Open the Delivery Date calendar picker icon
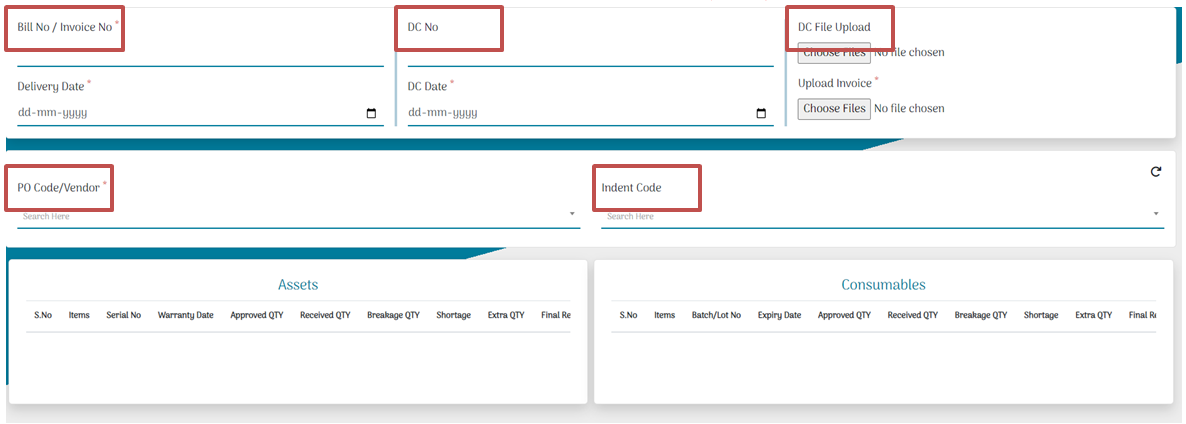1186x424 pixels. pyautogui.click(x=371, y=114)
